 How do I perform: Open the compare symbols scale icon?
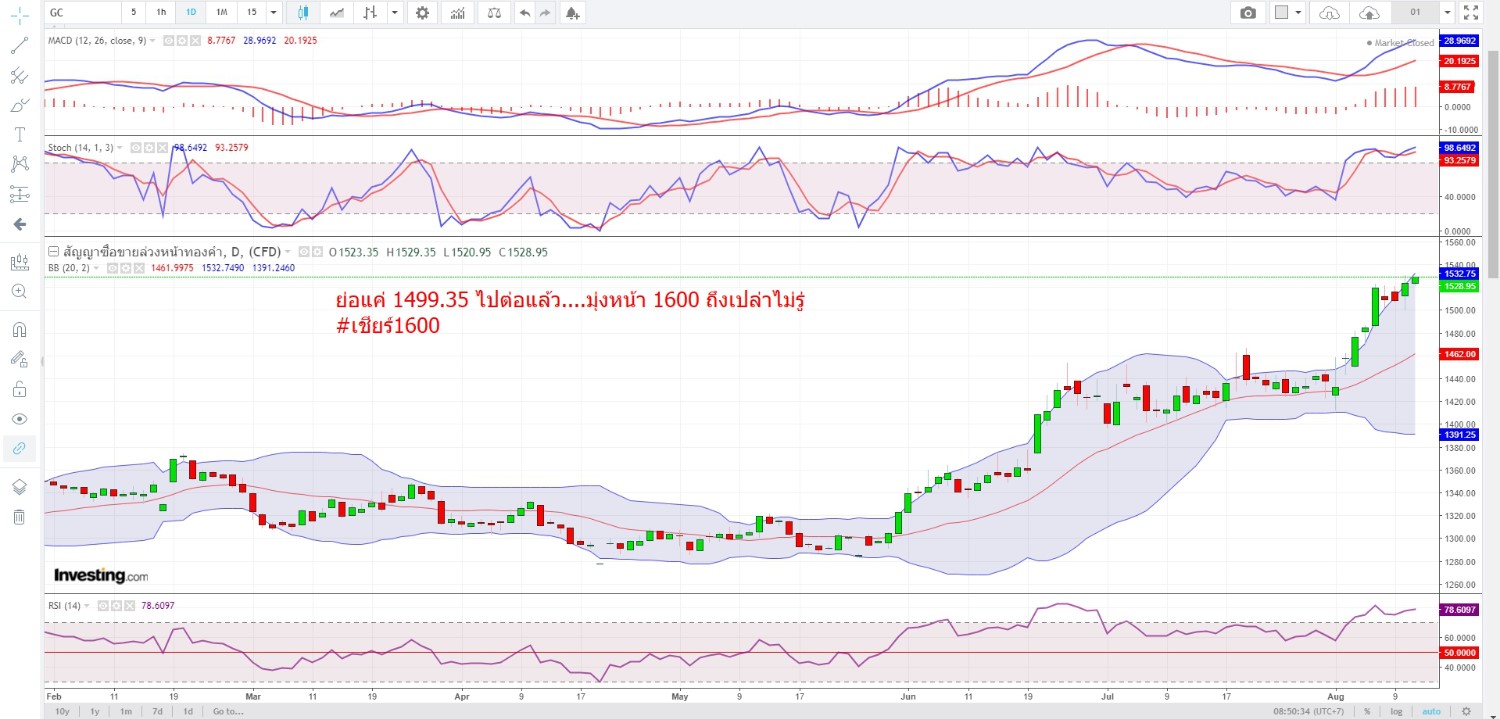493,12
